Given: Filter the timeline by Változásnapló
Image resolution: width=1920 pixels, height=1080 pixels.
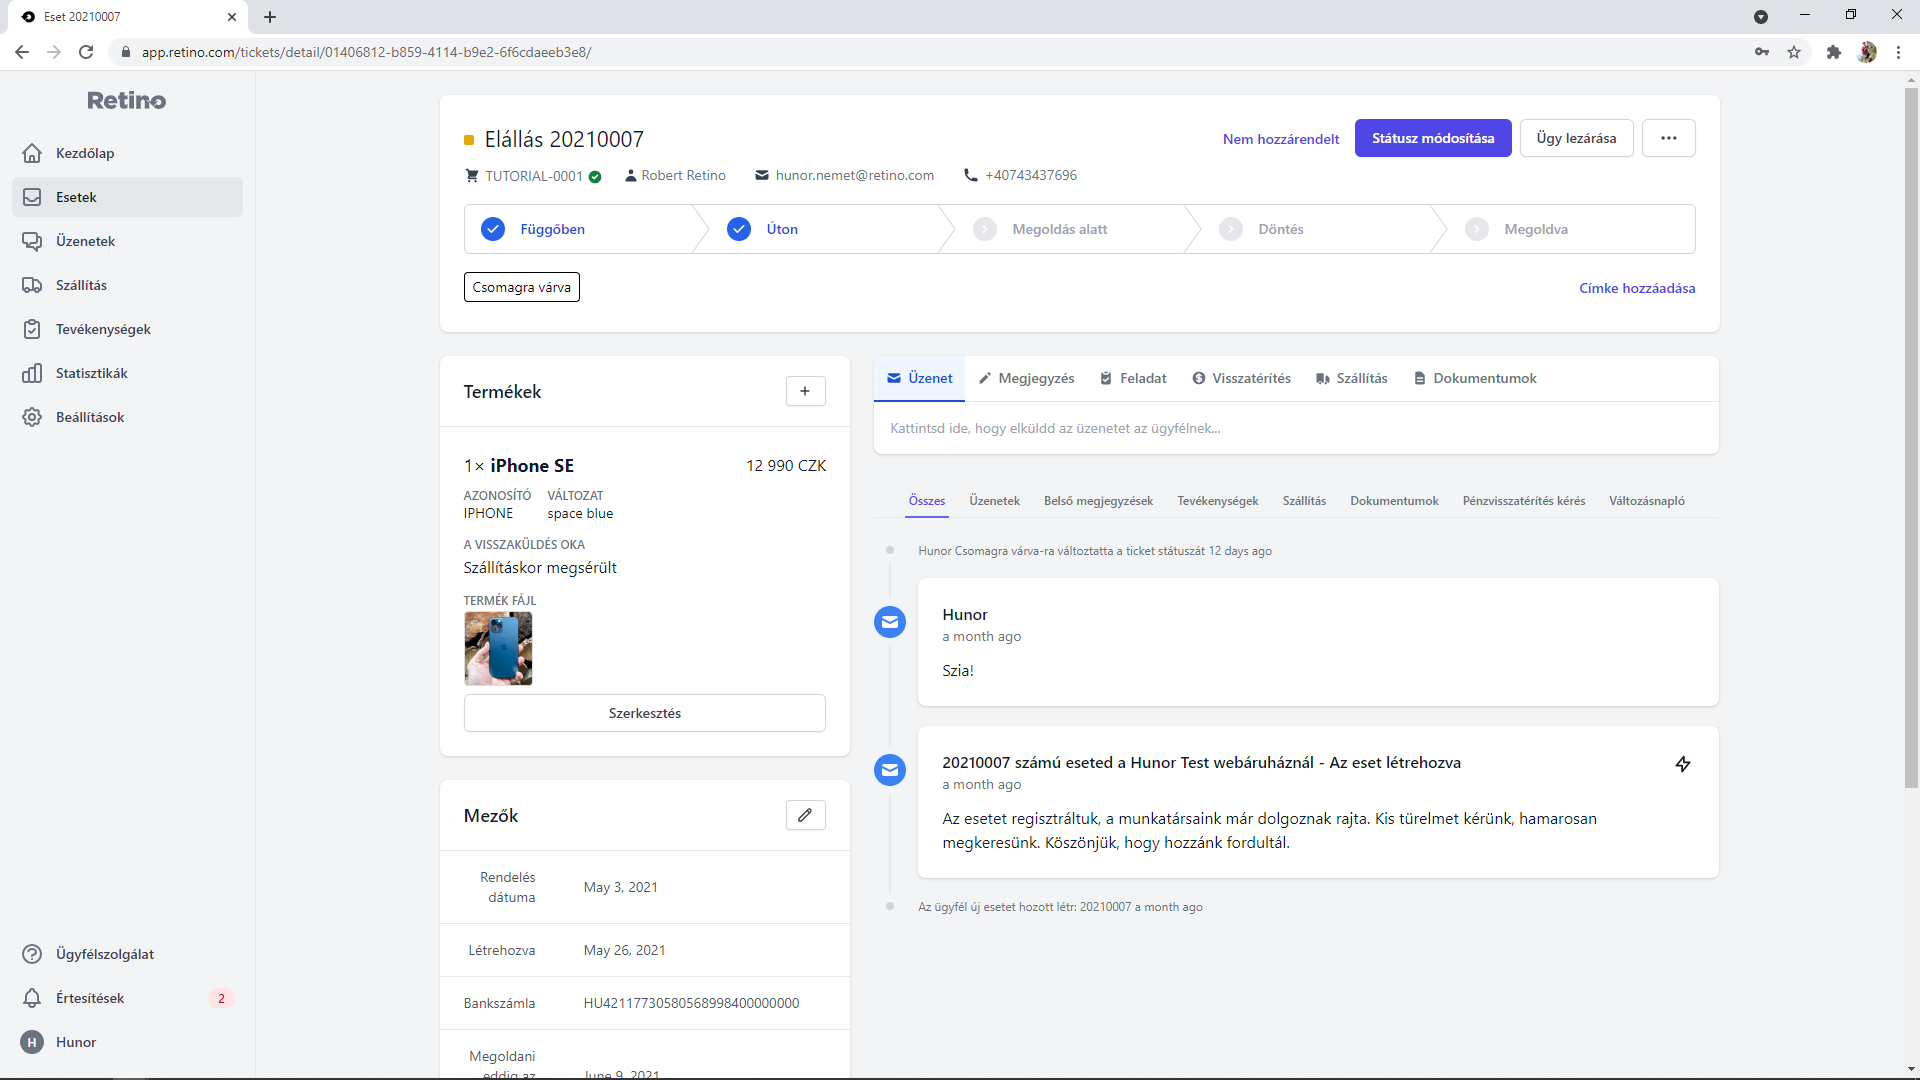Looking at the screenshot, I should point(1646,501).
